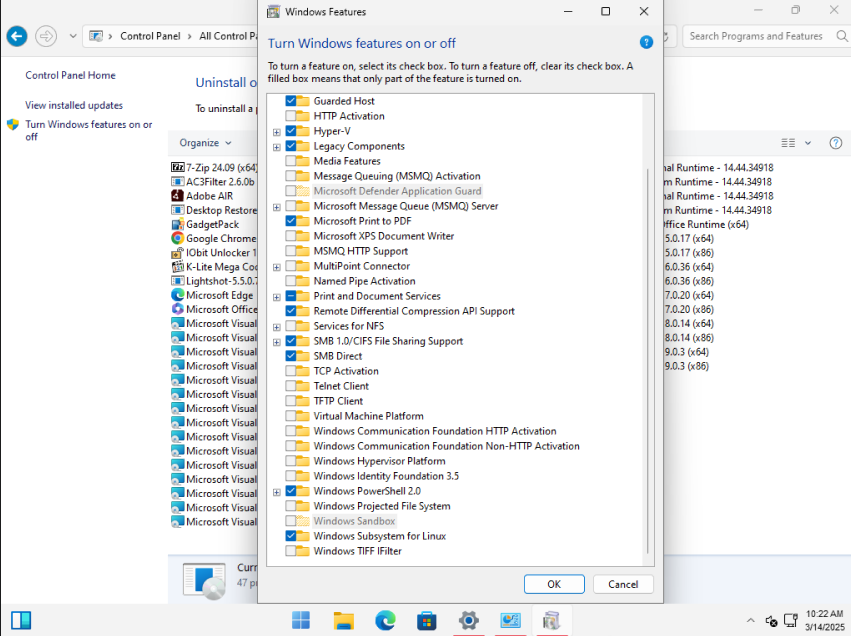Expand the Windows PowerShell 2.0 node
The image size is (851, 636).
click(x=277, y=492)
